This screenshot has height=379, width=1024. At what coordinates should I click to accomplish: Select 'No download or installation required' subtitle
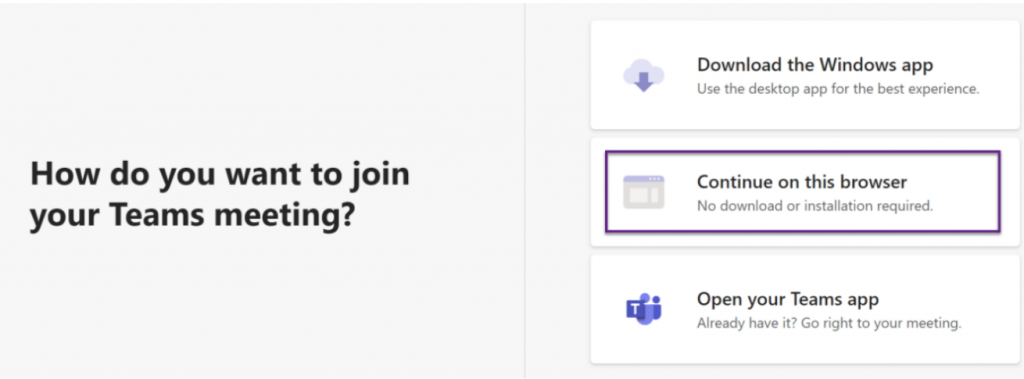(x=815, y=206)
